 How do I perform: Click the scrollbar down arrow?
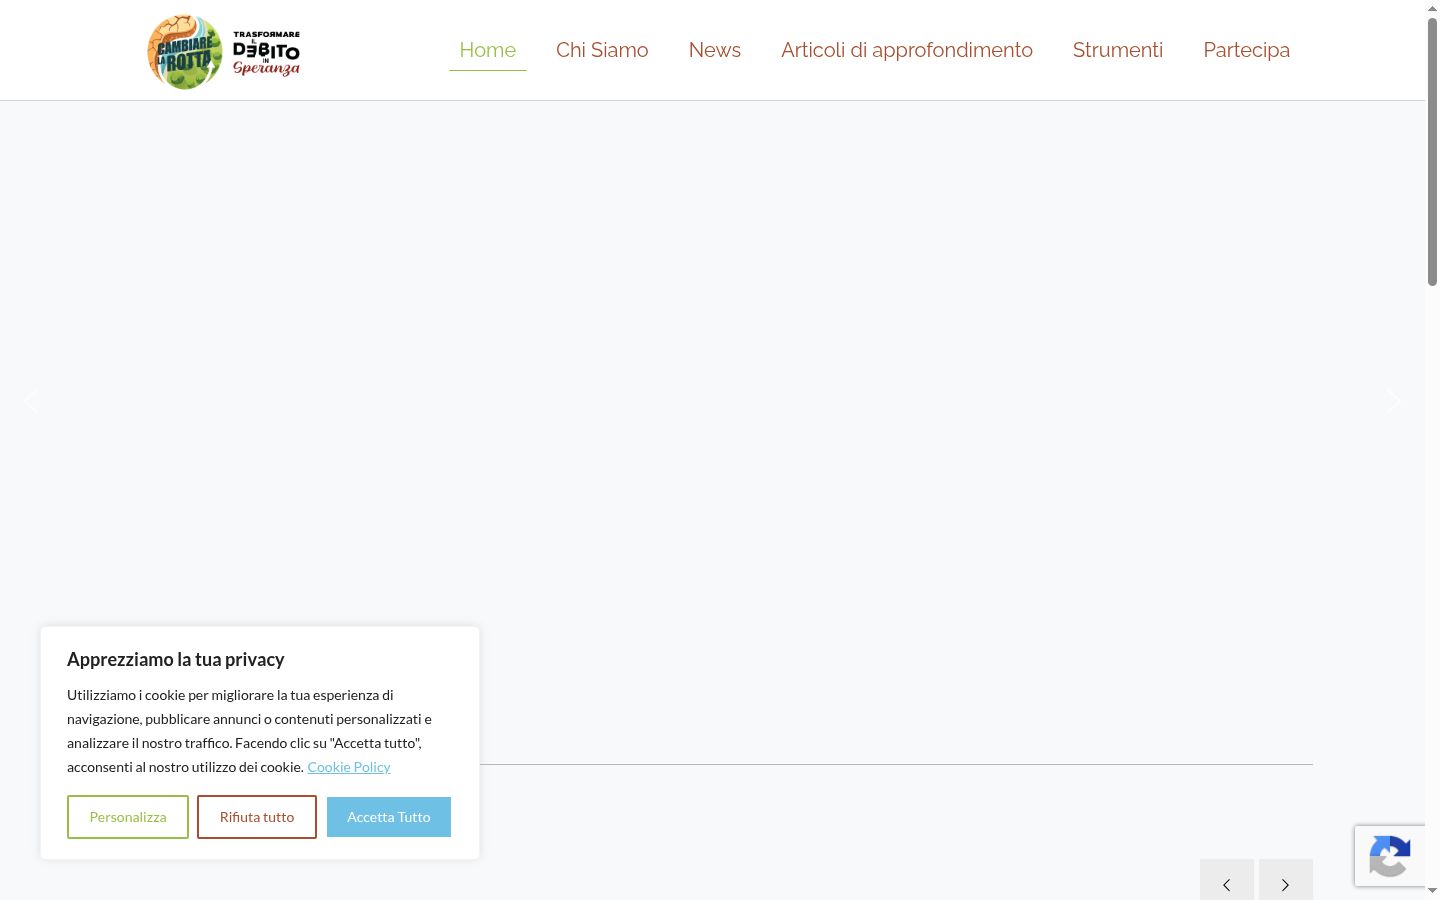click(1432, 891)
